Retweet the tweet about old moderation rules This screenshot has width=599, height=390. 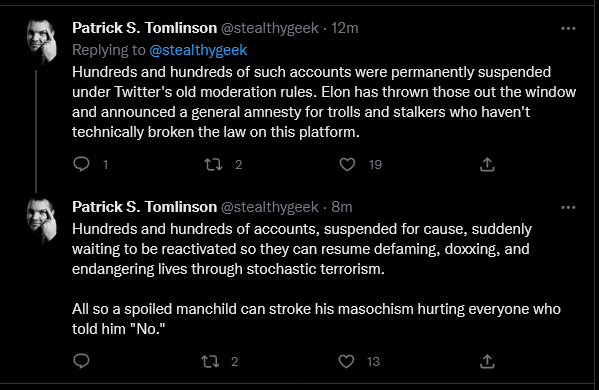coord(213,165)
